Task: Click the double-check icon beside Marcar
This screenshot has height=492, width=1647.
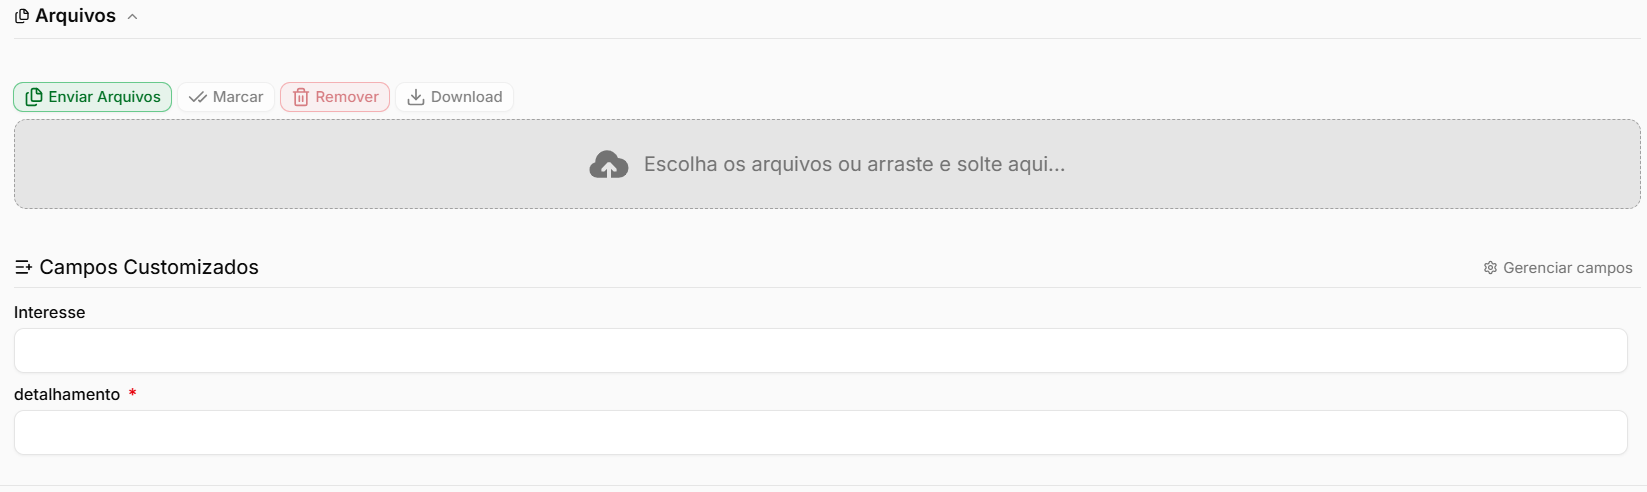Action: pyautogui.click(x=198, y=98)
